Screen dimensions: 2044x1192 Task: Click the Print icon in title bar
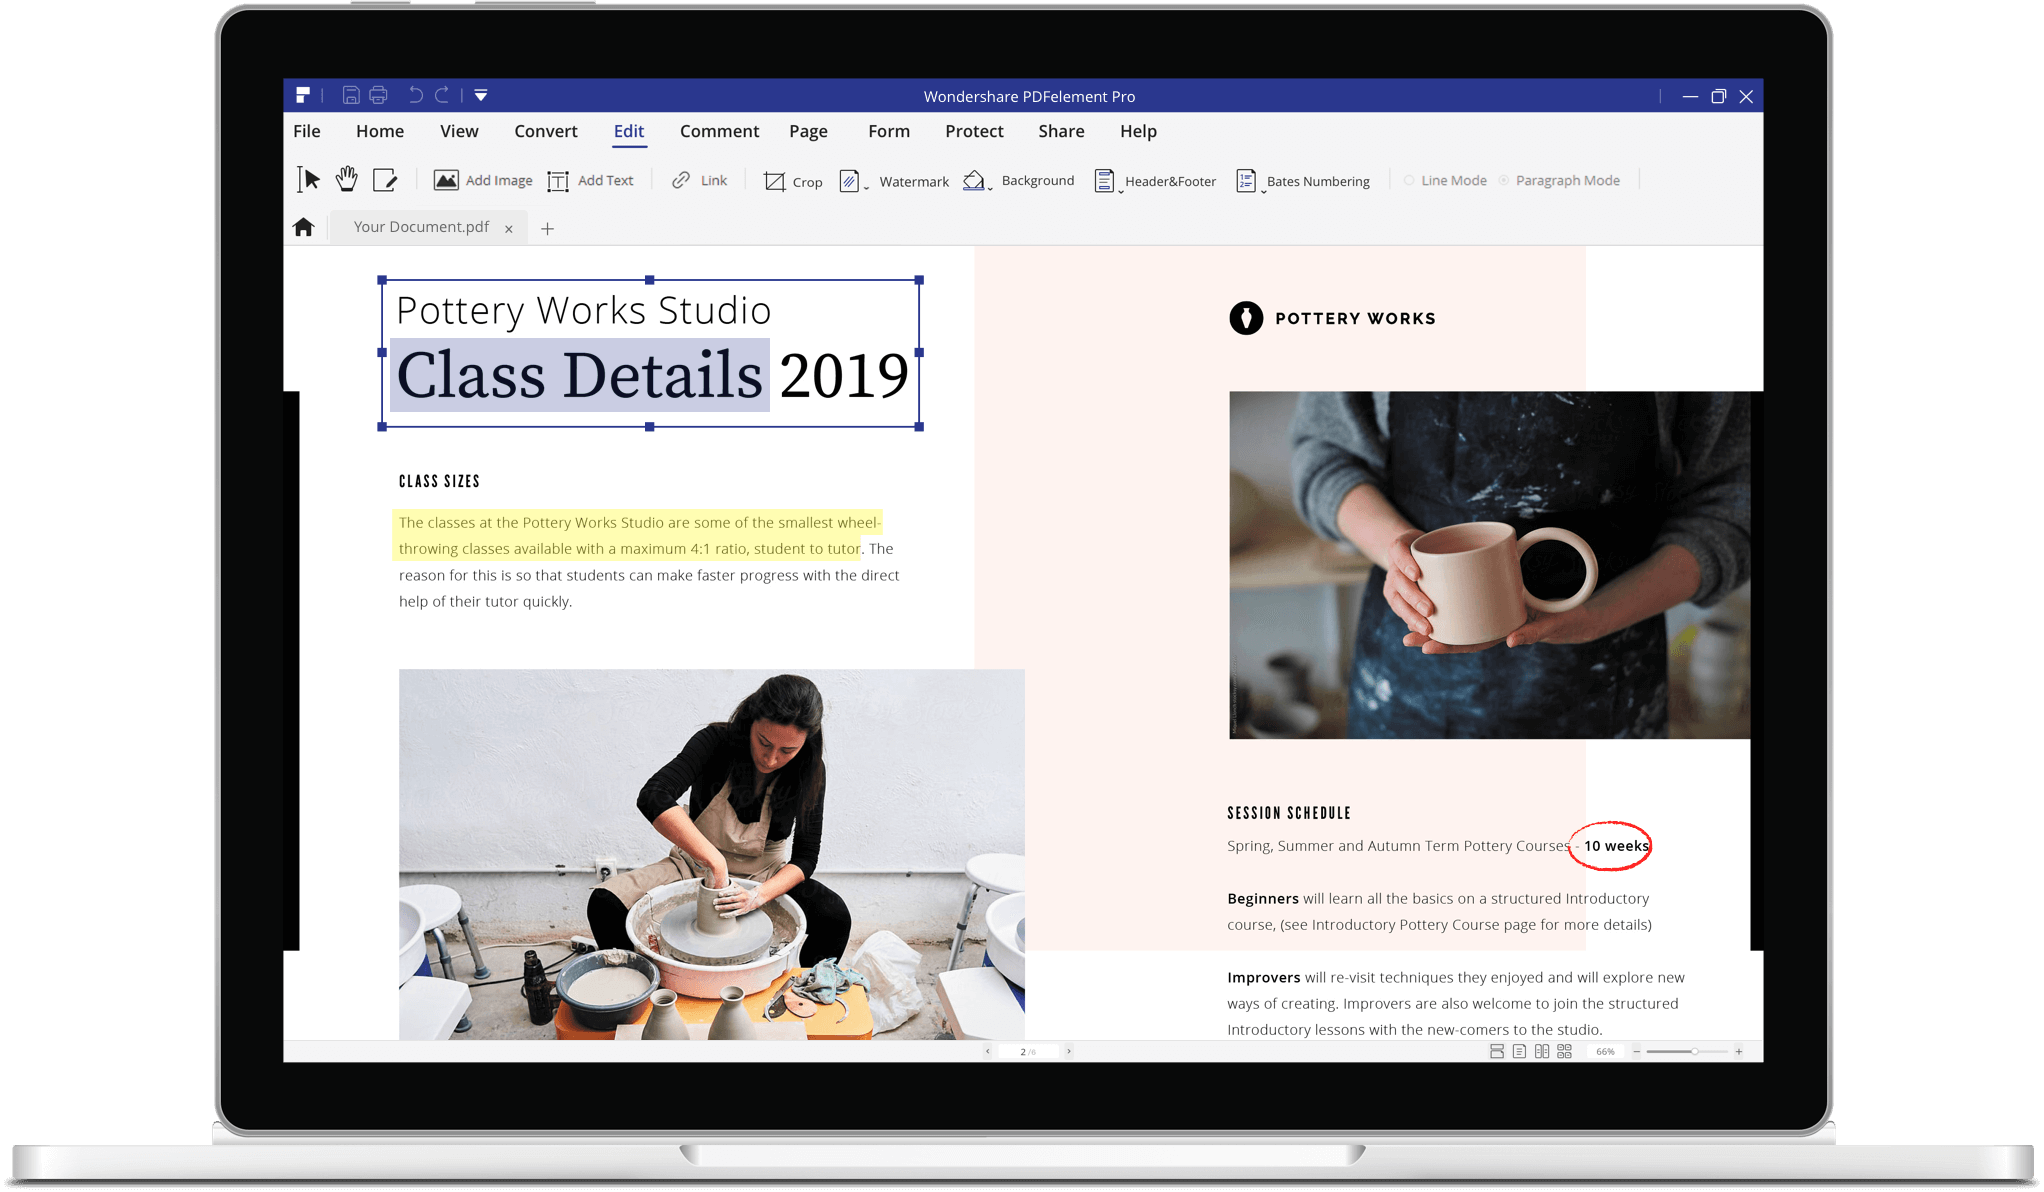pos(378,95)
